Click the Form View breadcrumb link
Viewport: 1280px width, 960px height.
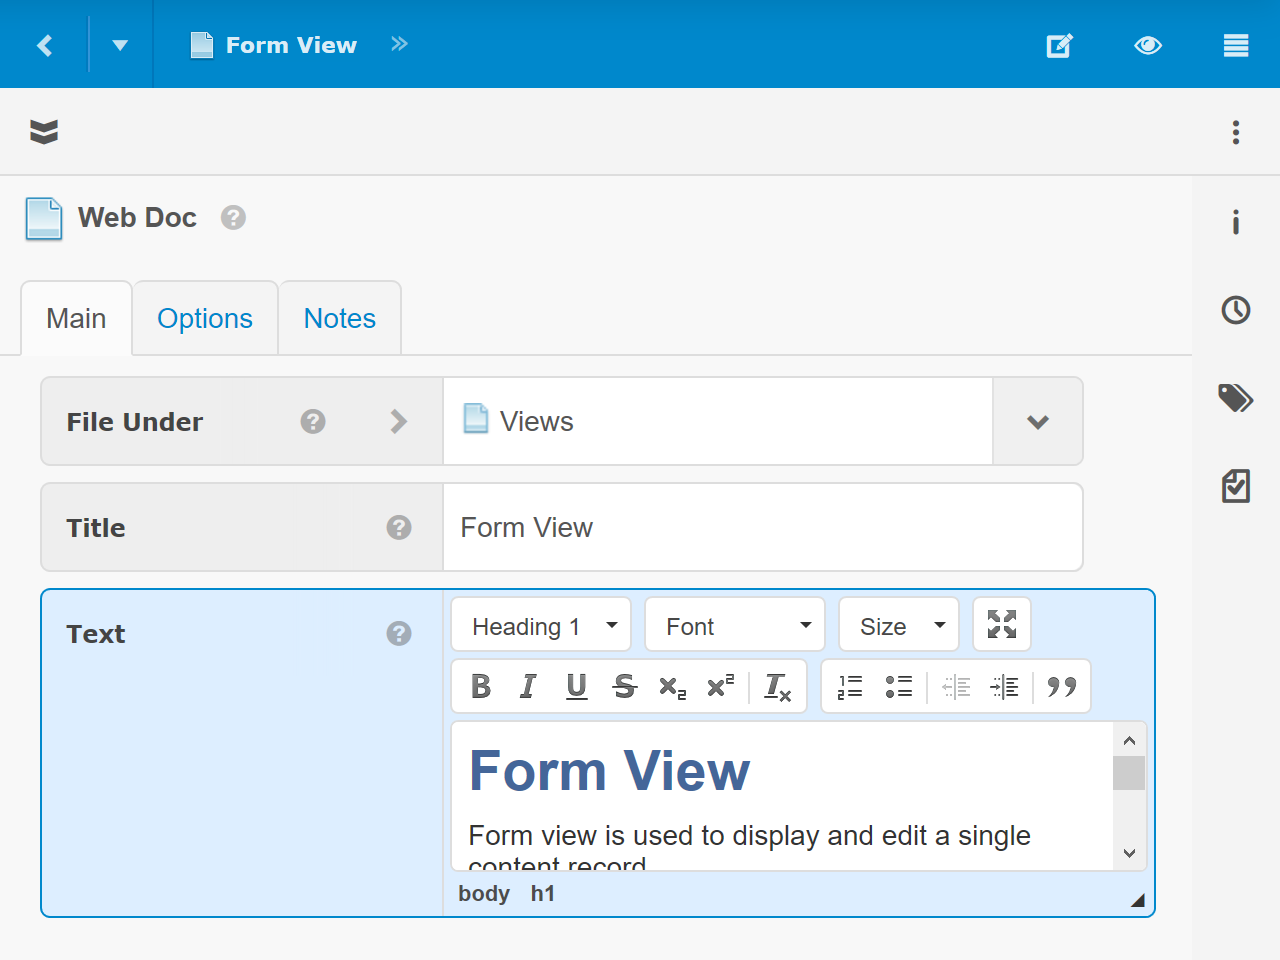[x=290, y=45]
